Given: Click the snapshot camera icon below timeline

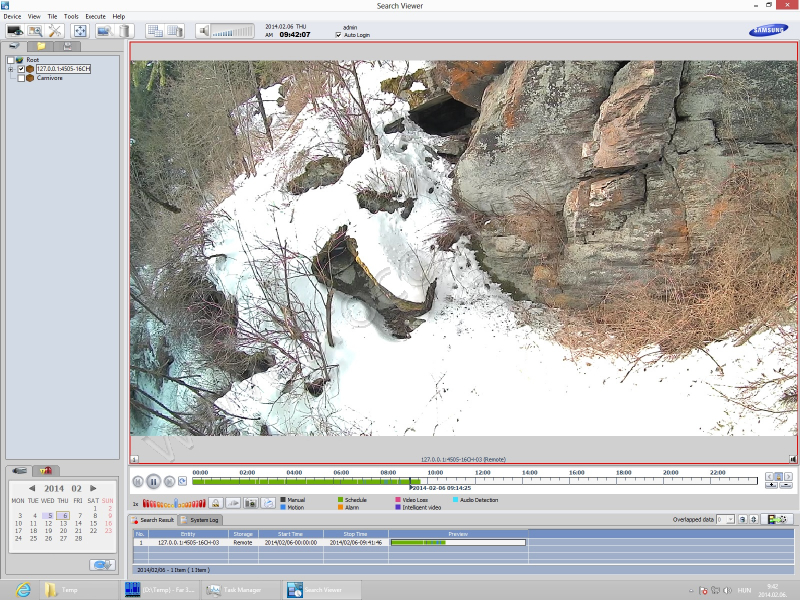Looking at the screenshot, I should (251, 503).
